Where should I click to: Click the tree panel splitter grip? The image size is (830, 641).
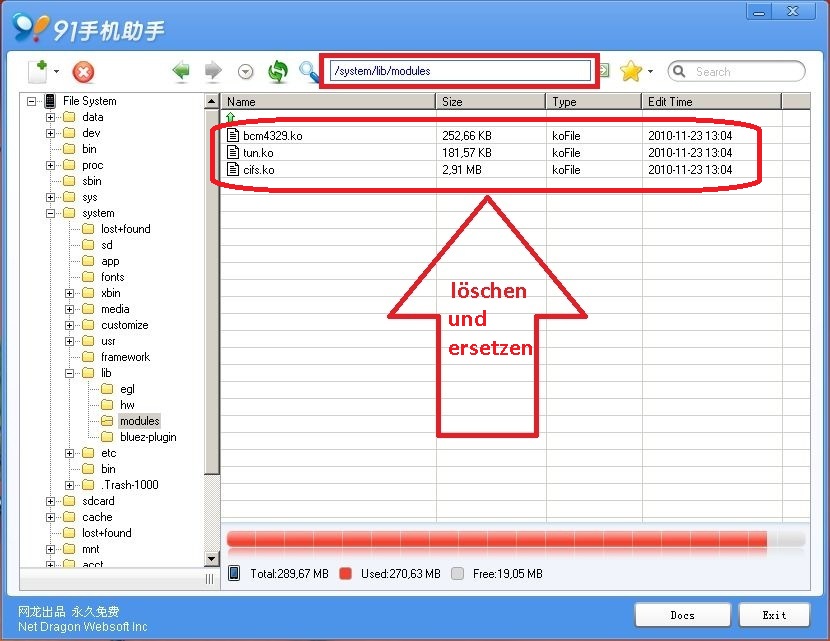coord(210,579)
